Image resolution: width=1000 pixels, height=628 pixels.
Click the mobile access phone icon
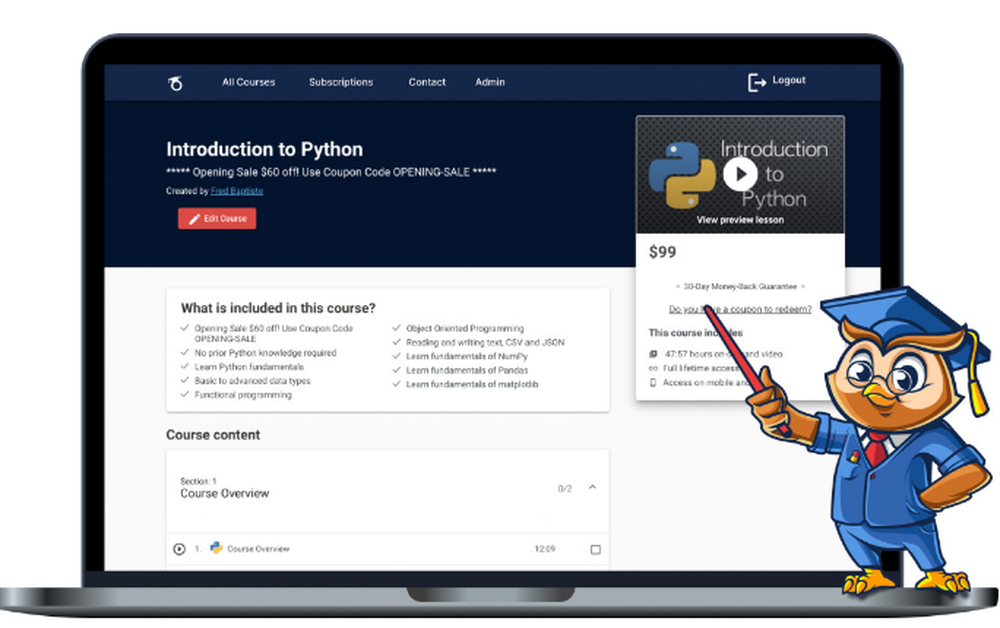[x=653, y=383]
